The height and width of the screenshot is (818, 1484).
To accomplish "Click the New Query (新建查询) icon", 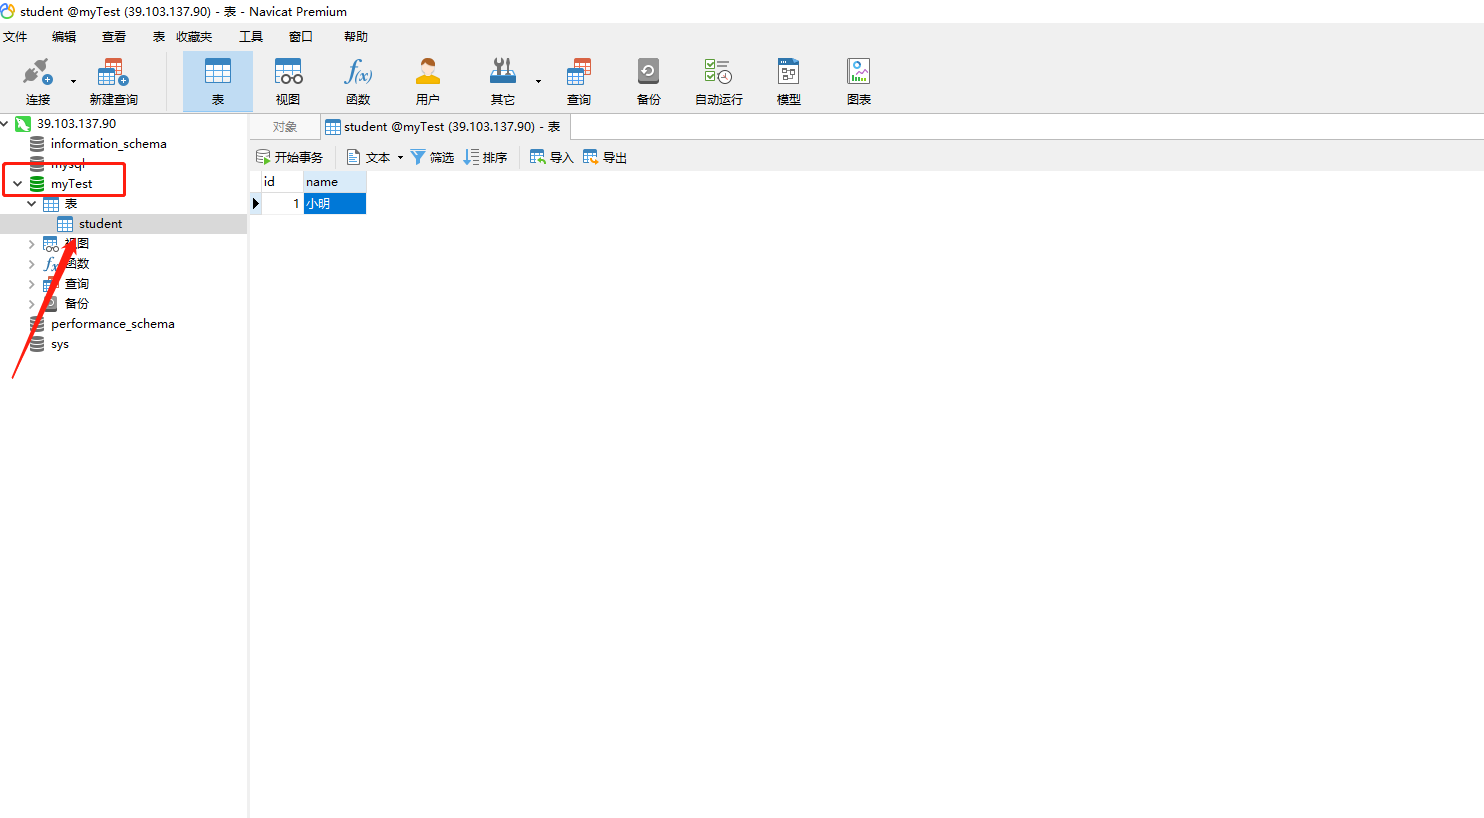I will click(x=113, y=73).
